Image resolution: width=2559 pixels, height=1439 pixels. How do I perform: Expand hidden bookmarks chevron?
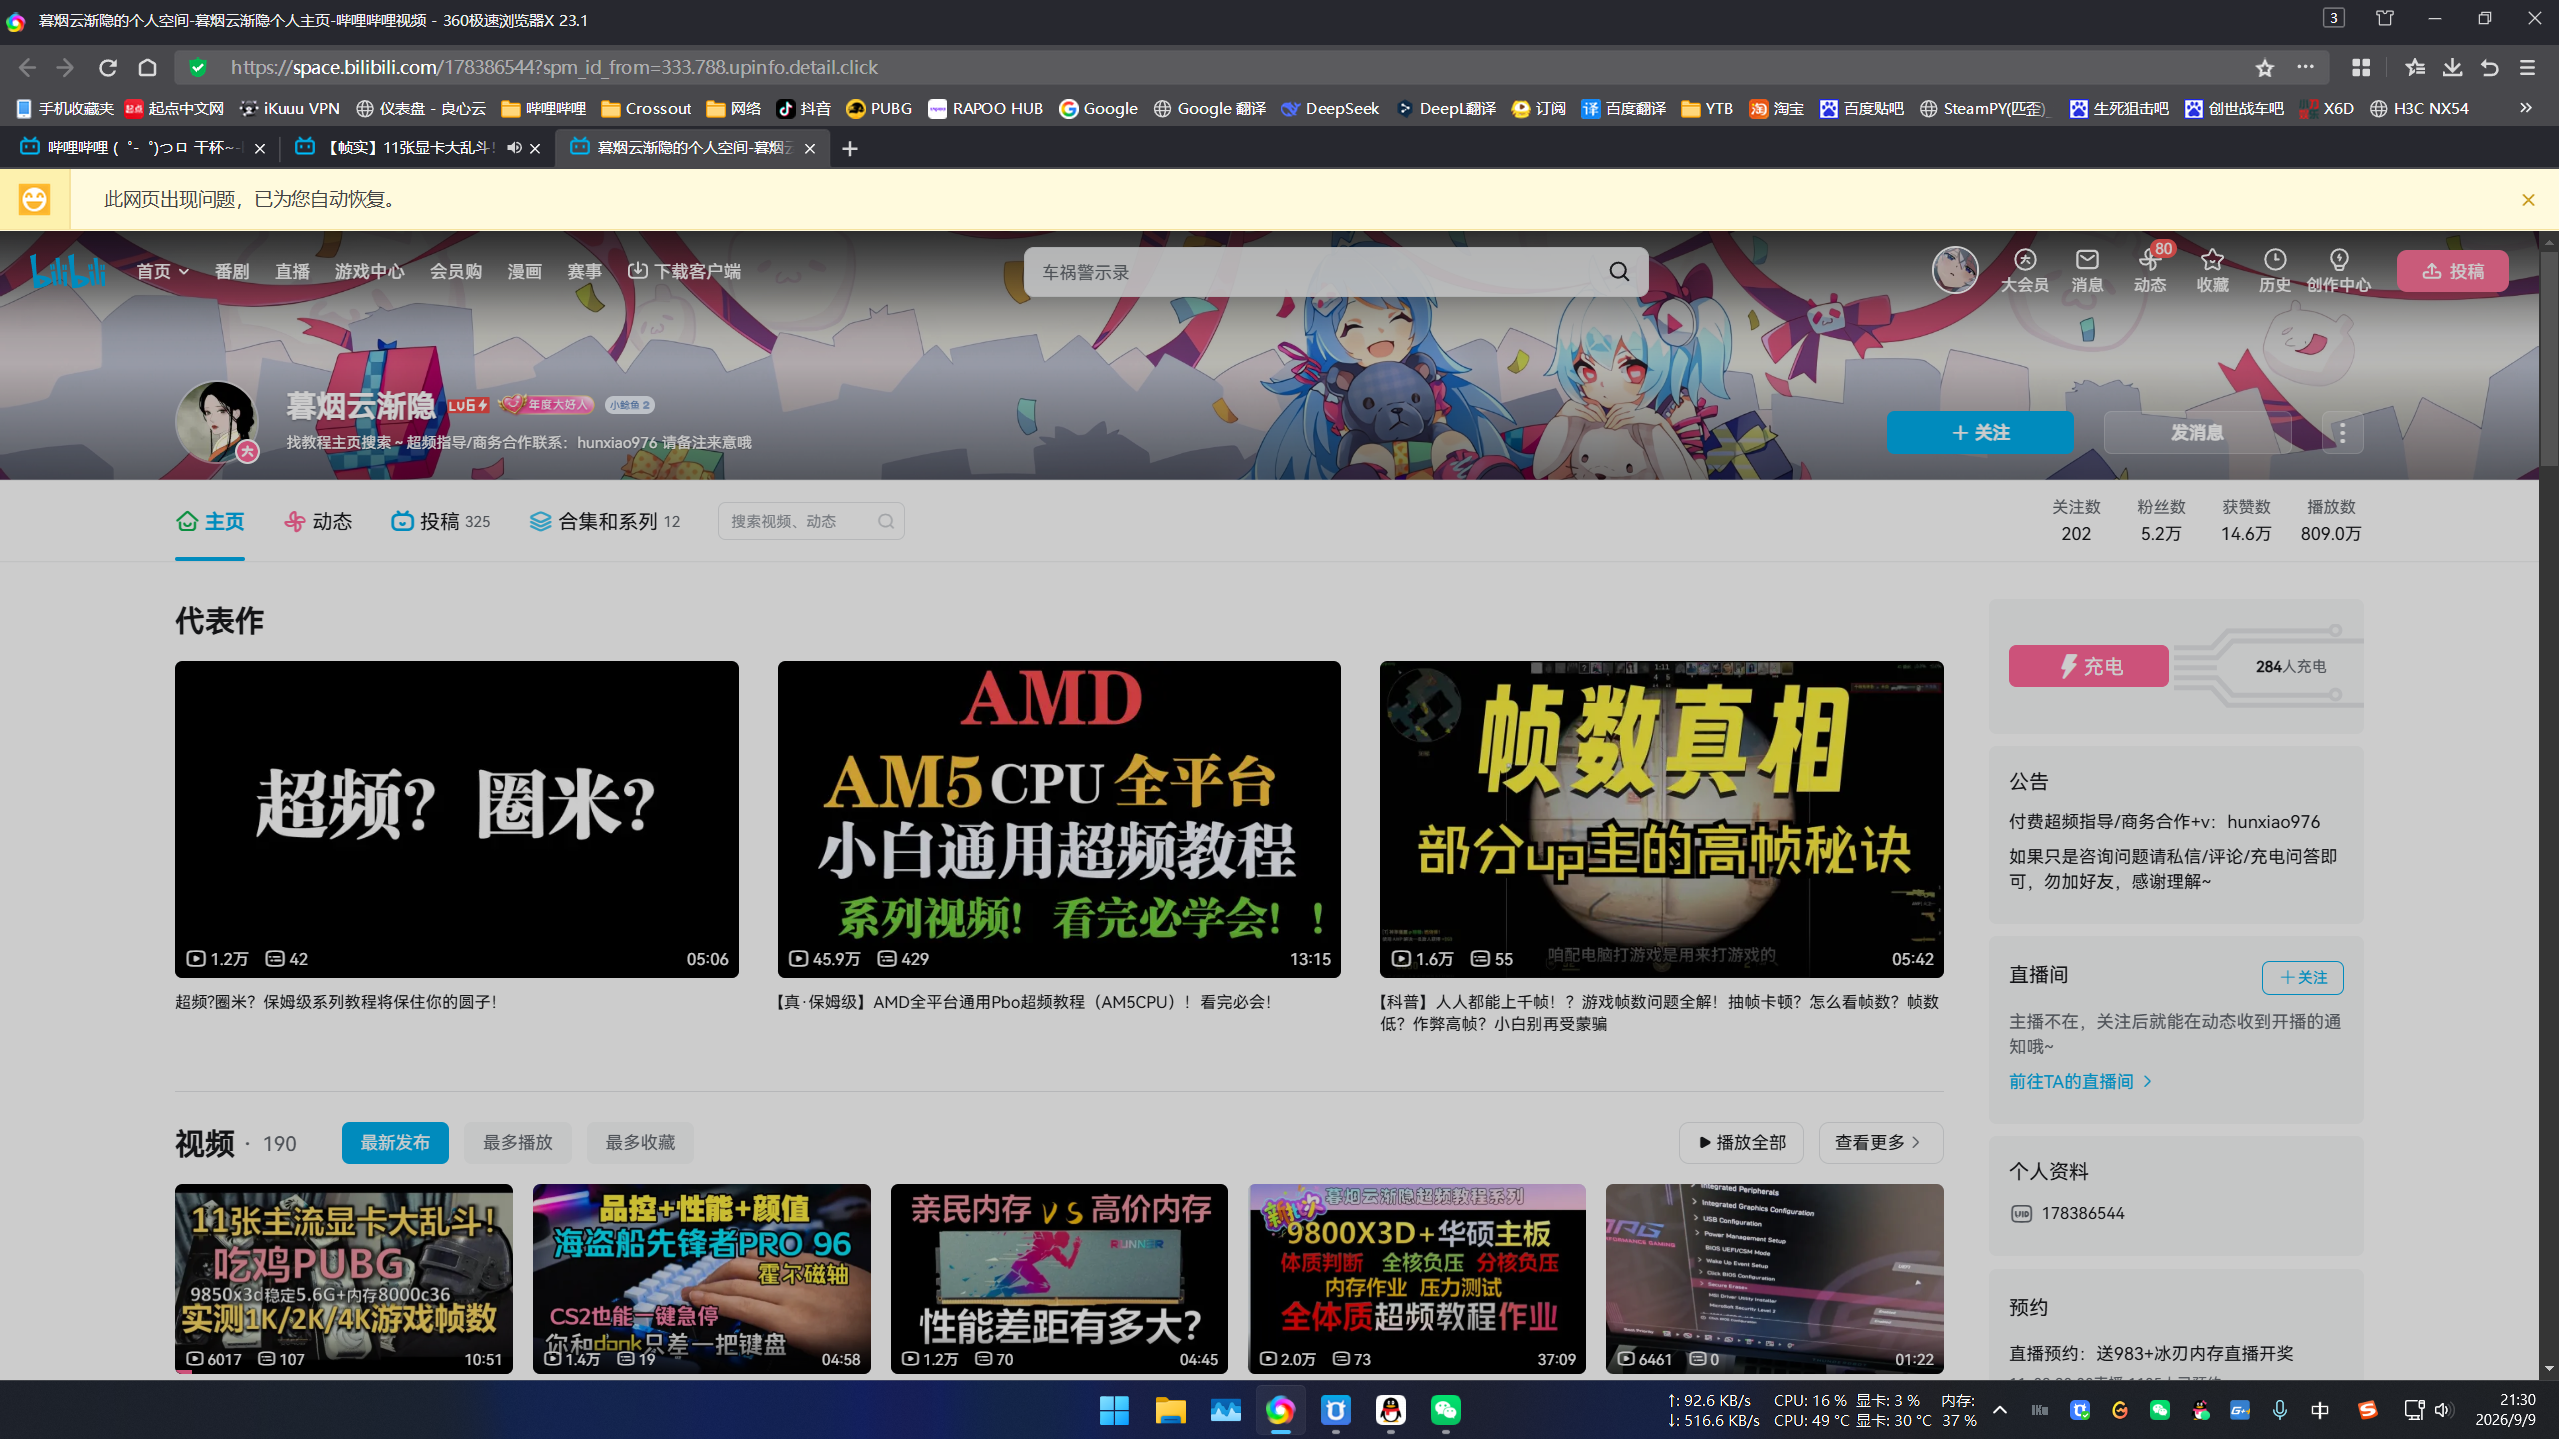pos(2526,108)
